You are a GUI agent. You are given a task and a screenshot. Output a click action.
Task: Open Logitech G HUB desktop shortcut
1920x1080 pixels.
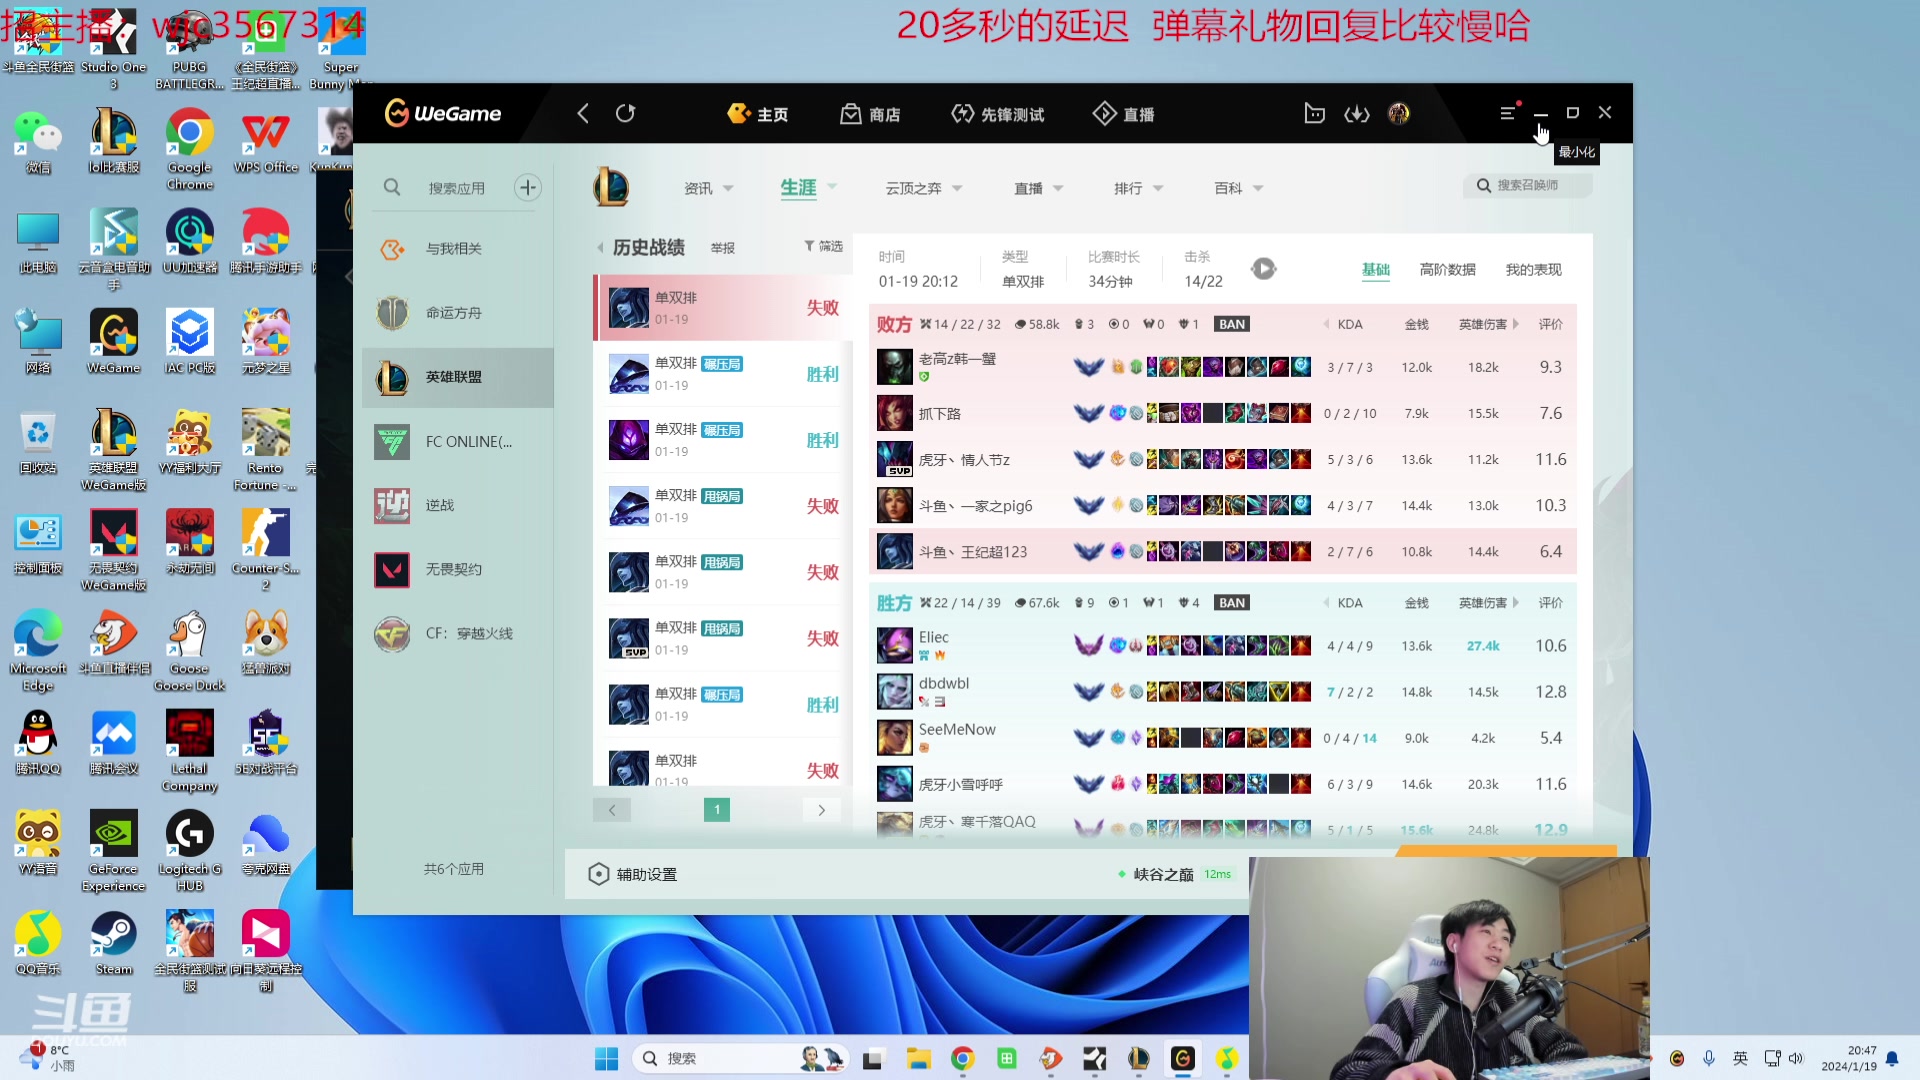tap(190, 851)
